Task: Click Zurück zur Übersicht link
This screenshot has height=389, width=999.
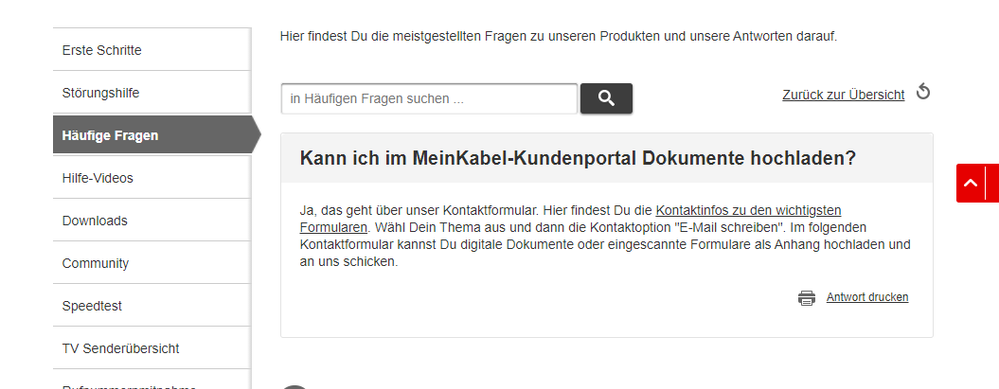Action: (x=843, y=95)
